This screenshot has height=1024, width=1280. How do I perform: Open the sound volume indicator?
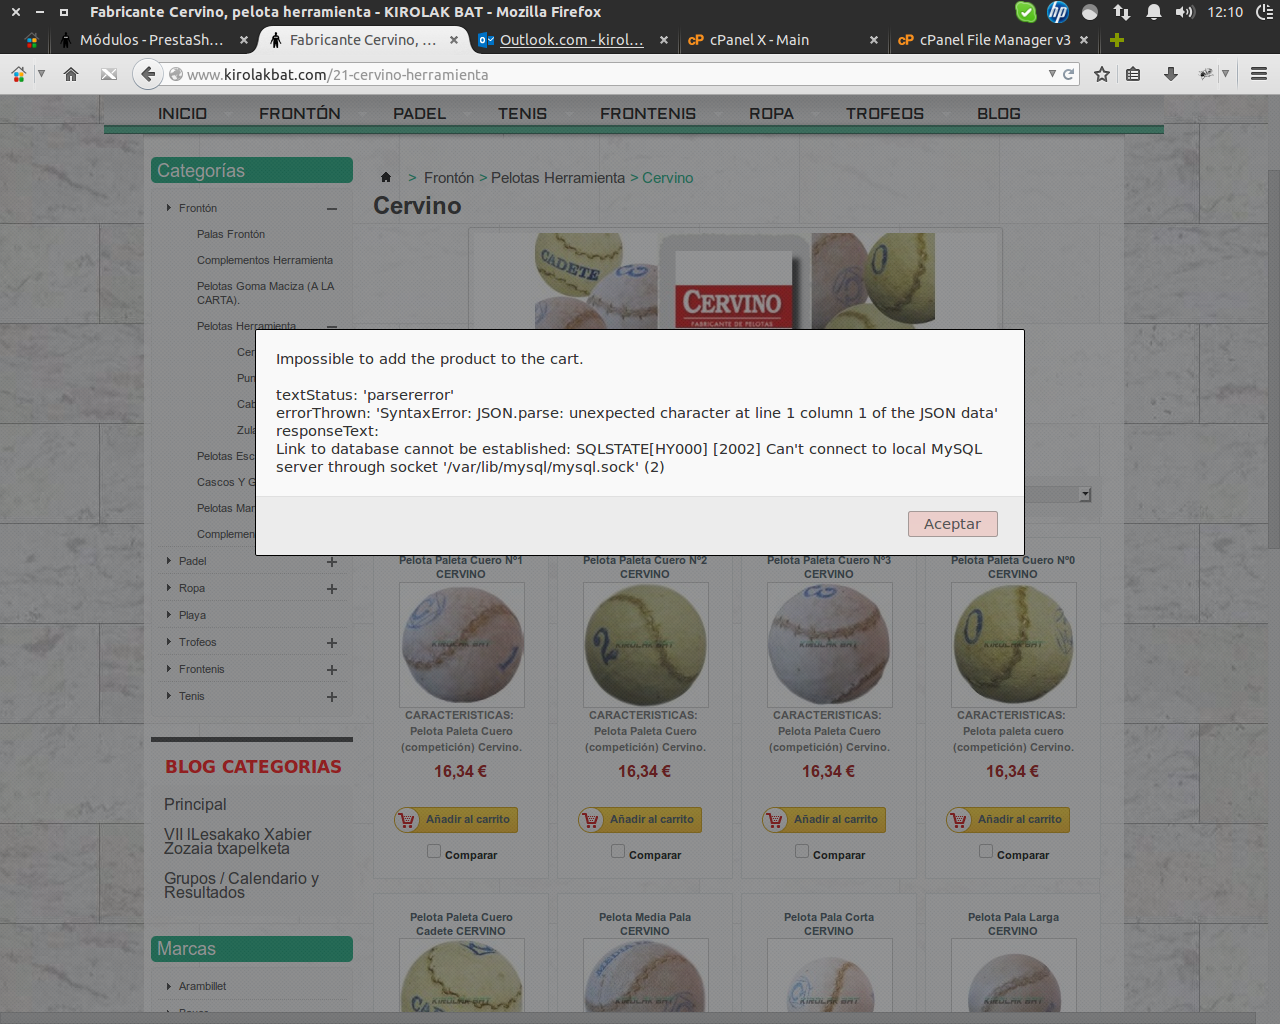[1185, 12]
